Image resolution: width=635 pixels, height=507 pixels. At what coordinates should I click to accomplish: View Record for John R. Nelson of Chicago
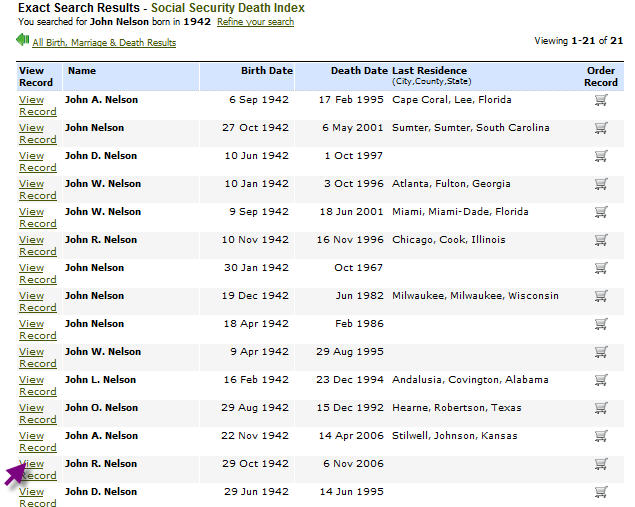click(38, 245)
